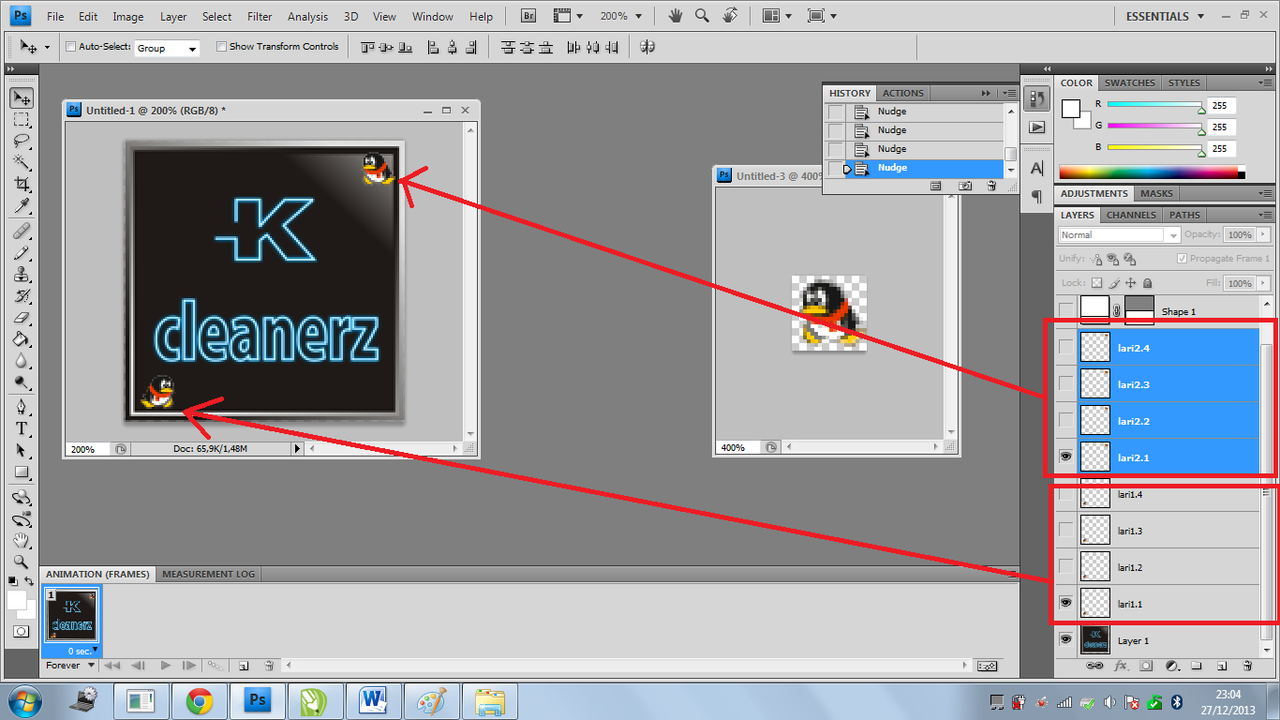The width and height of the screenshot is (1280, 720).
Task: Open the ESSENTIALS workspace switcher
Action: (x=1165, y=16)
